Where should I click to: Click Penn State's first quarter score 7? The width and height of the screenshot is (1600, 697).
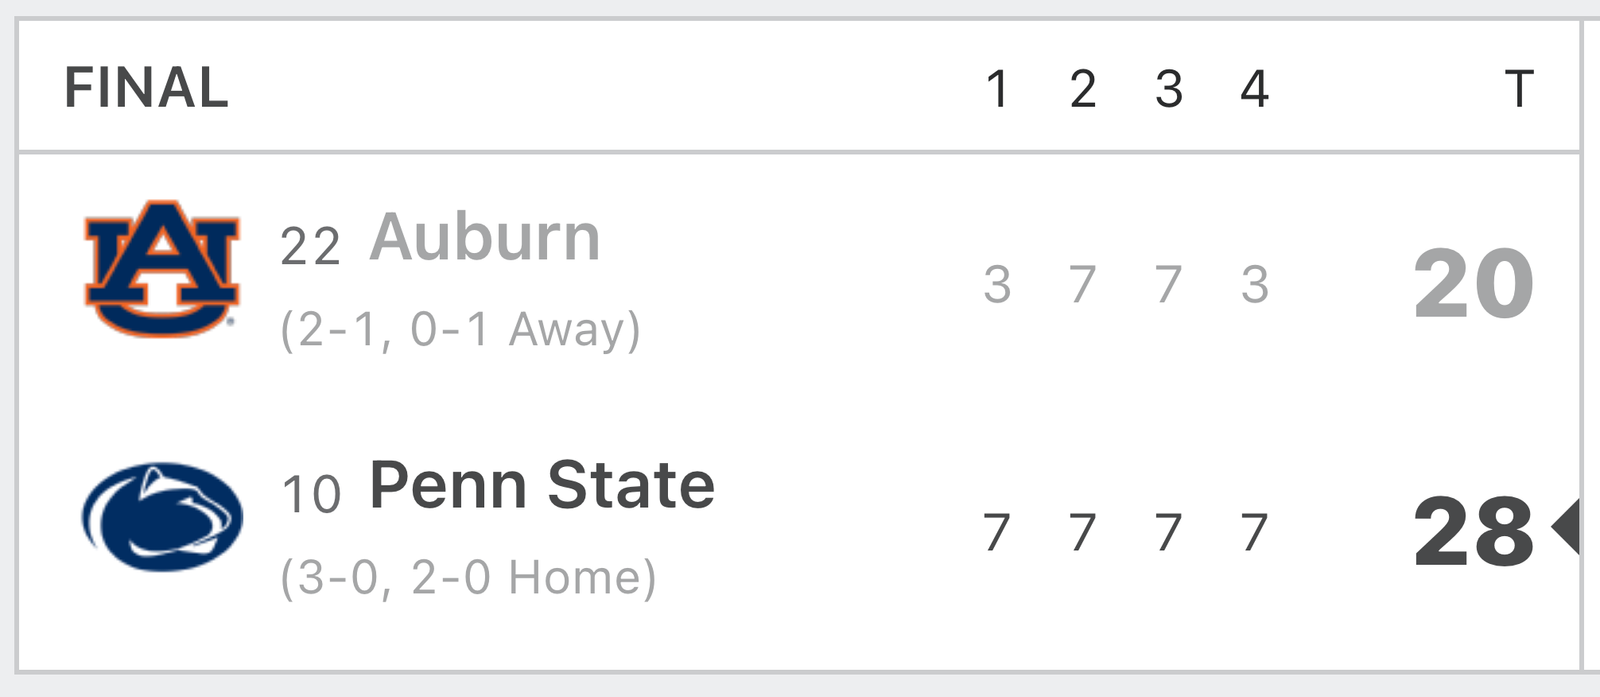point(997,533)
